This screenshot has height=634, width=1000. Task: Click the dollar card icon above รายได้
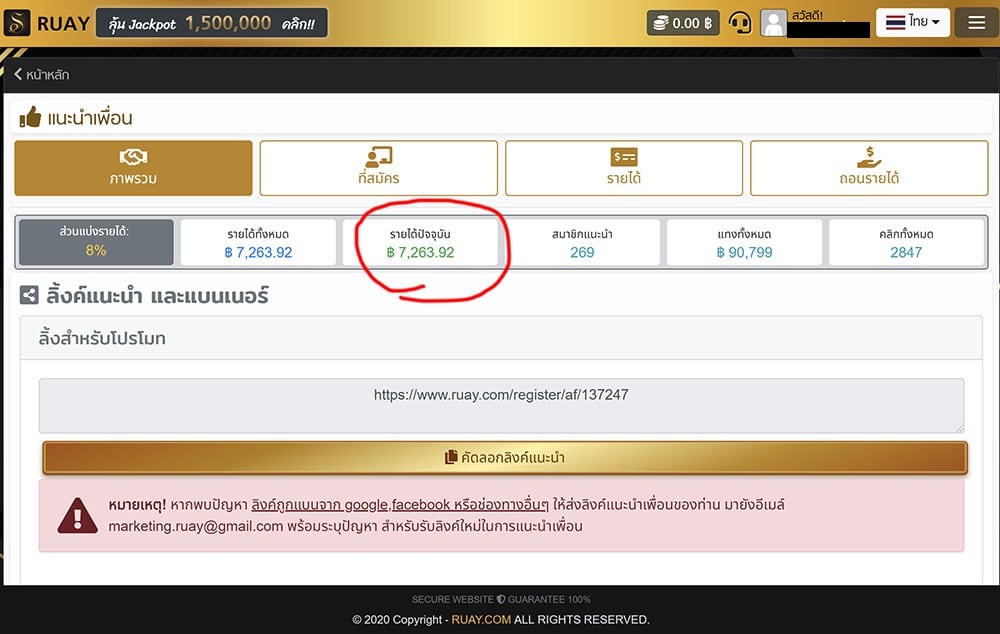(624, 157)
